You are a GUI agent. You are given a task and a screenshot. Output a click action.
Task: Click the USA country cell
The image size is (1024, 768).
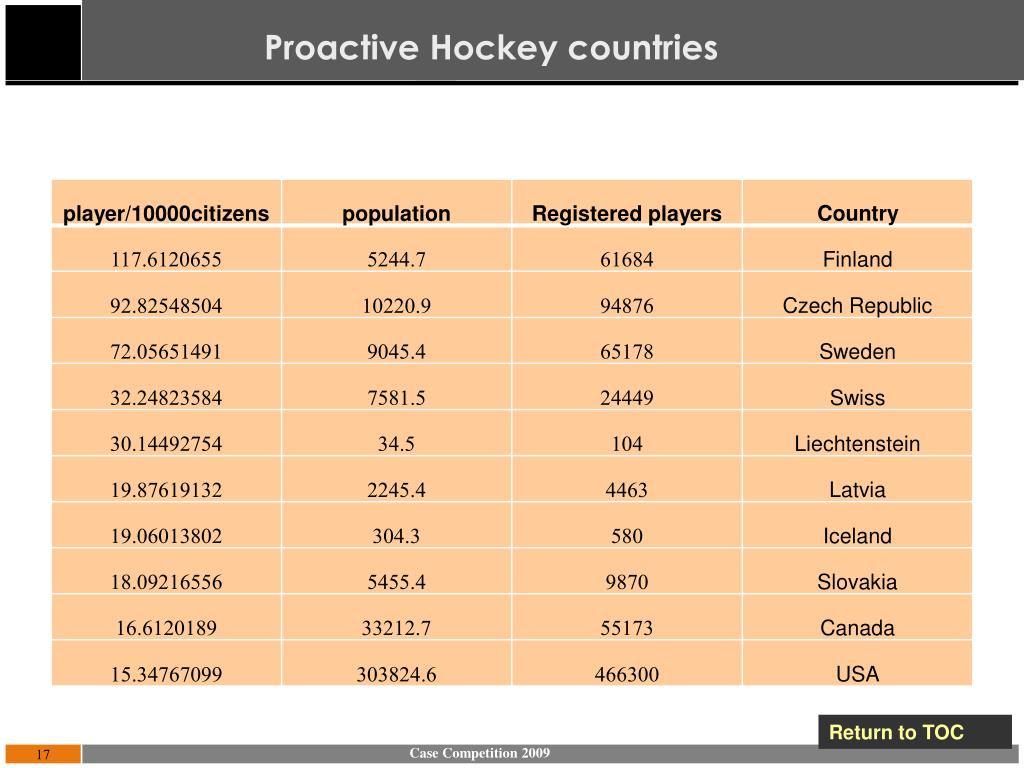coord(857,674)
